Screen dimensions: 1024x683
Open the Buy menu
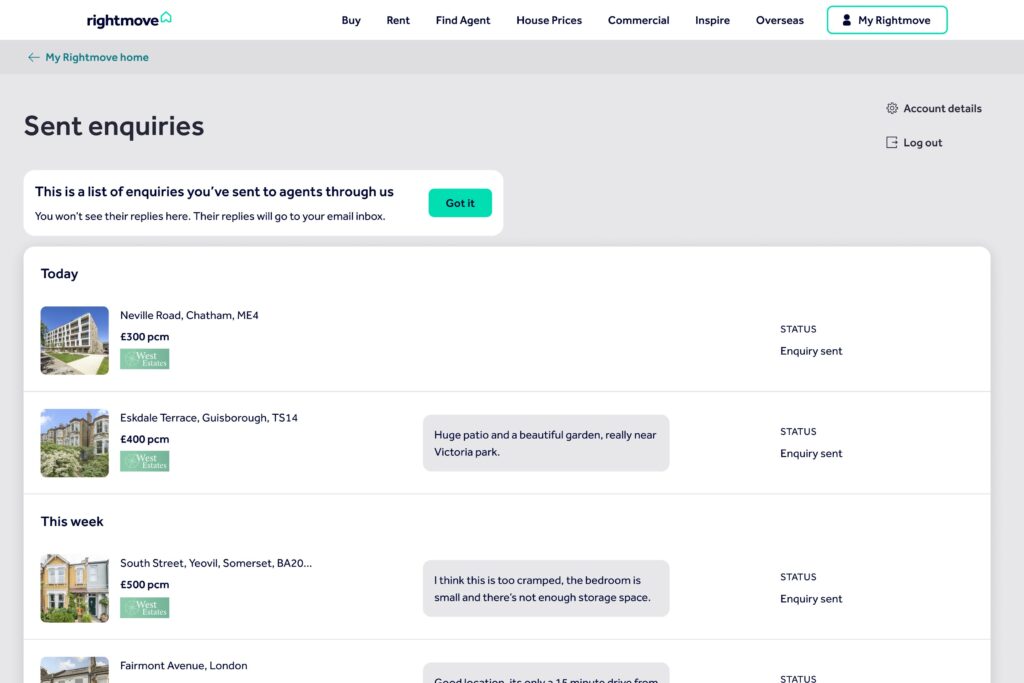click(x=351, y=20)
